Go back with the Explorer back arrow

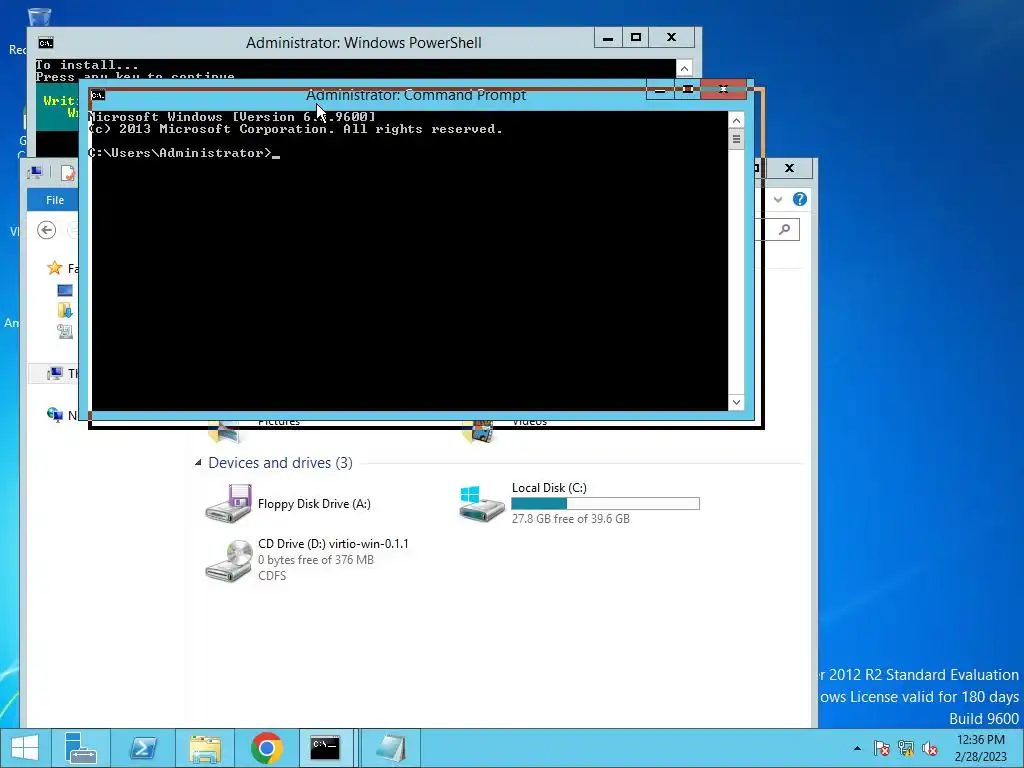[x=46, y=230]
